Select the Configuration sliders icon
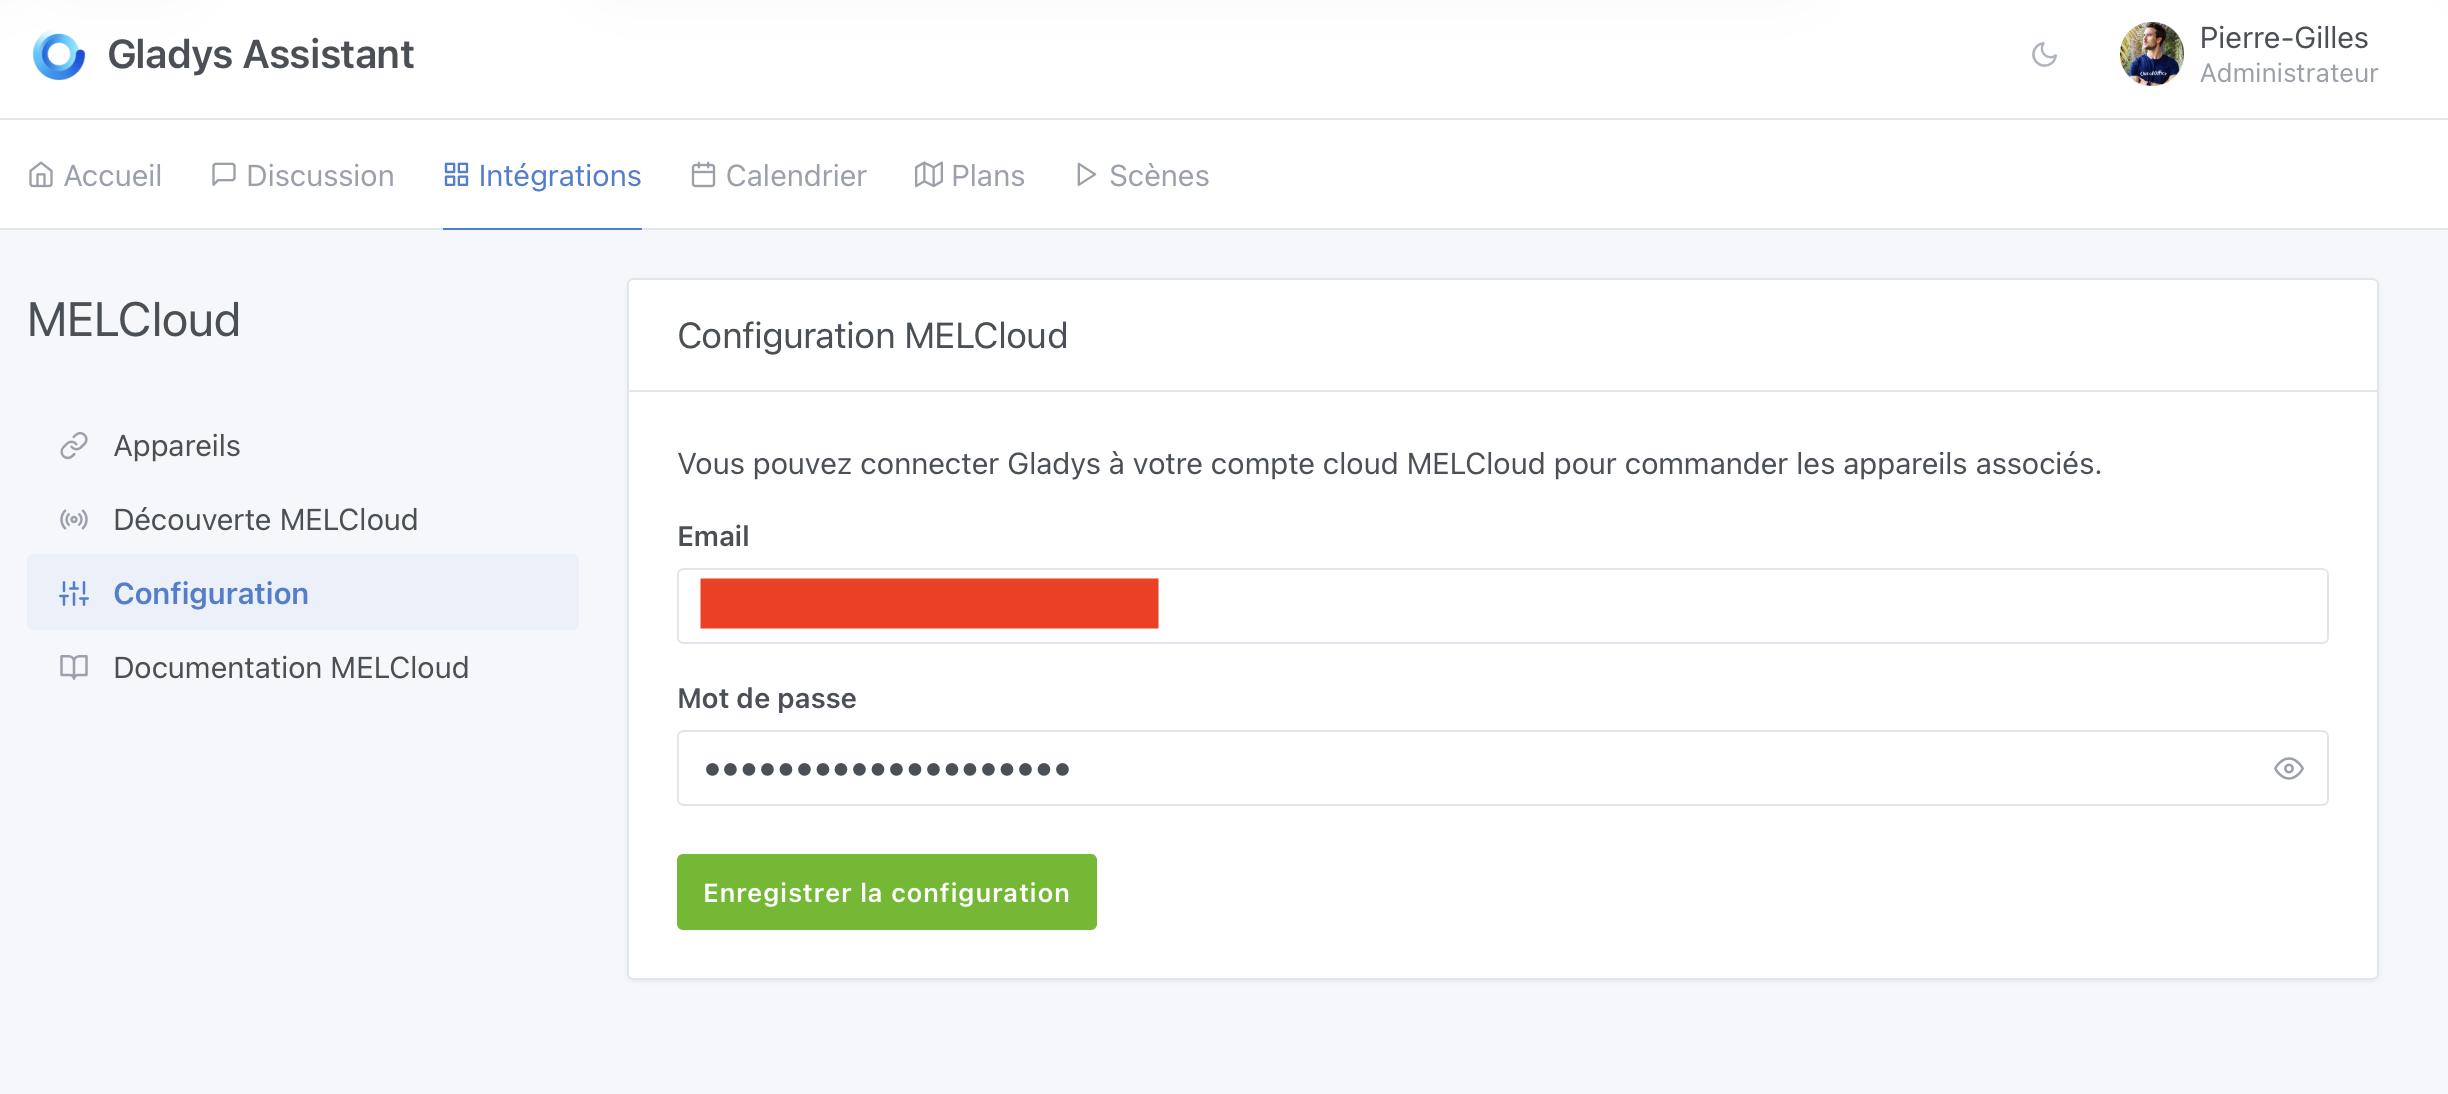Viewport: 2448px width, 1094px height. pyautogui.click(x=73, y=593)
